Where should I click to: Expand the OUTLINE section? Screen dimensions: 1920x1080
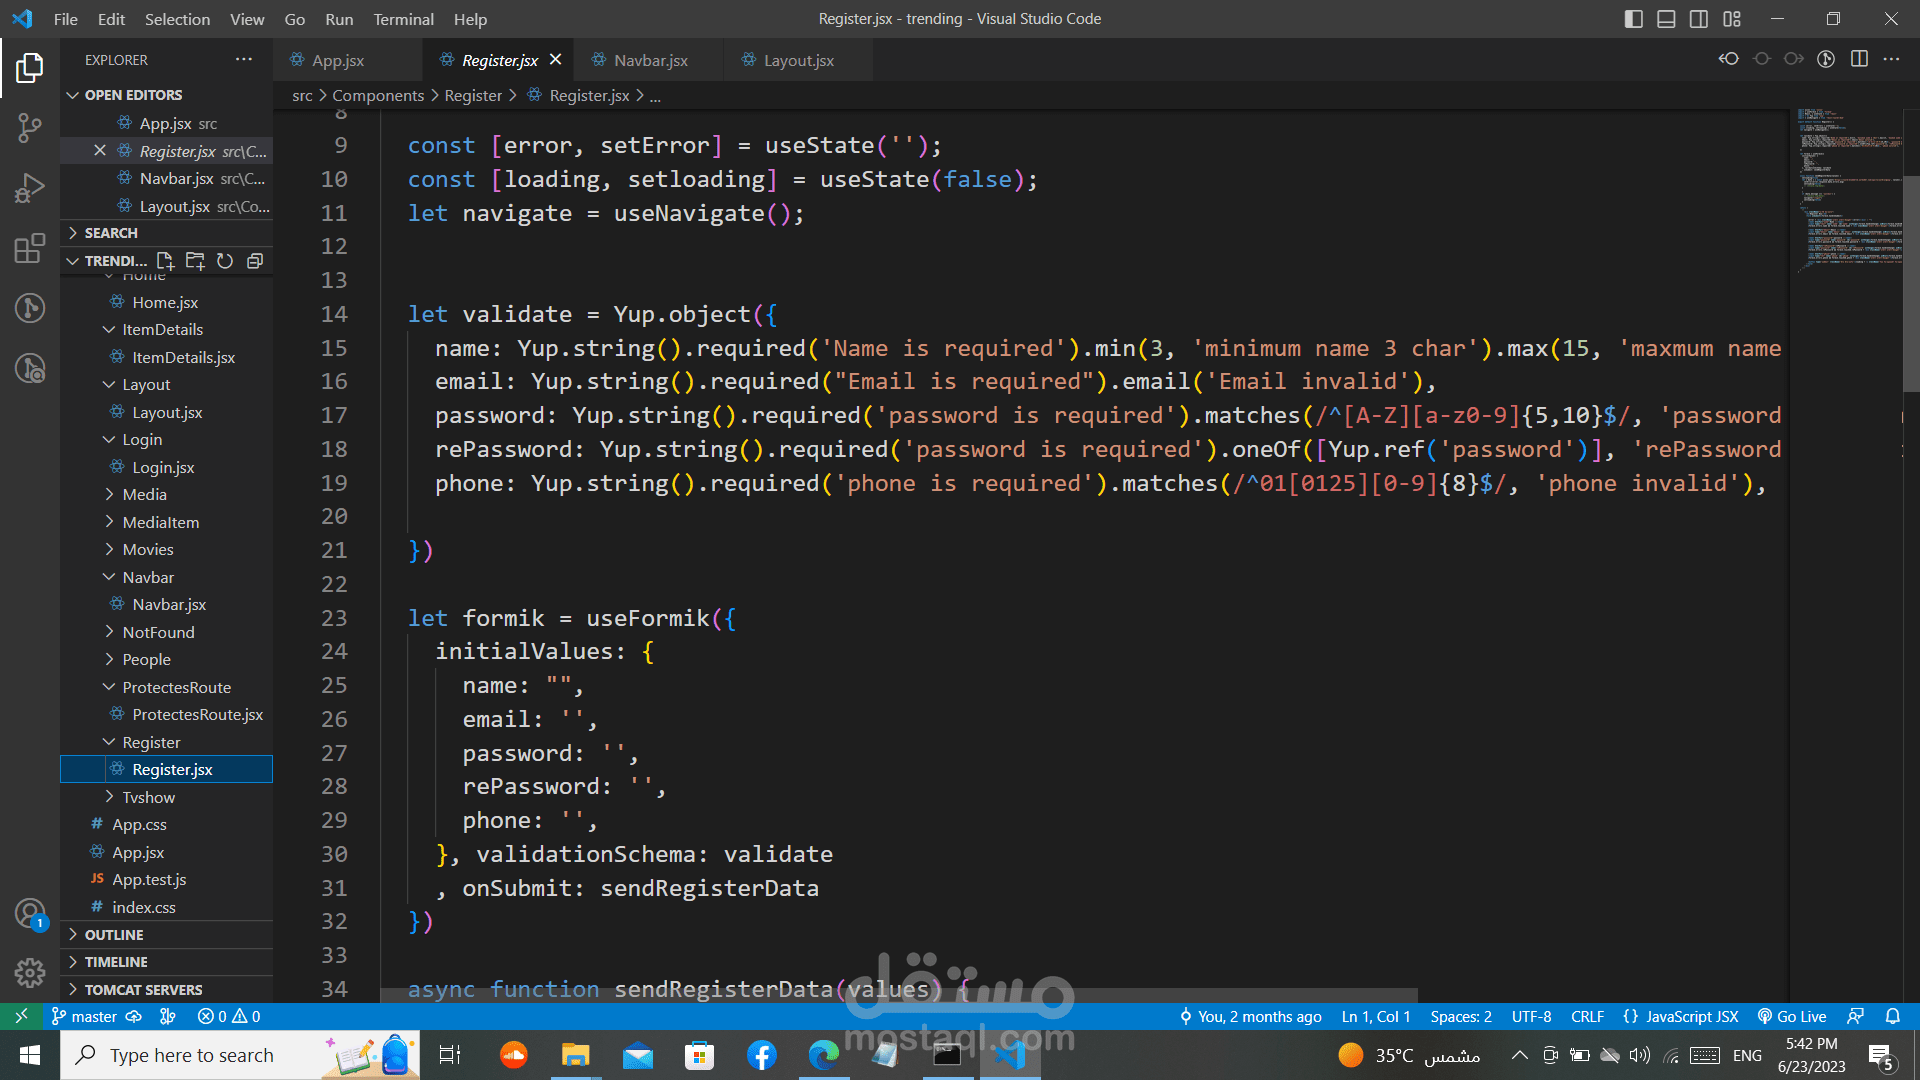pos(114,934)
